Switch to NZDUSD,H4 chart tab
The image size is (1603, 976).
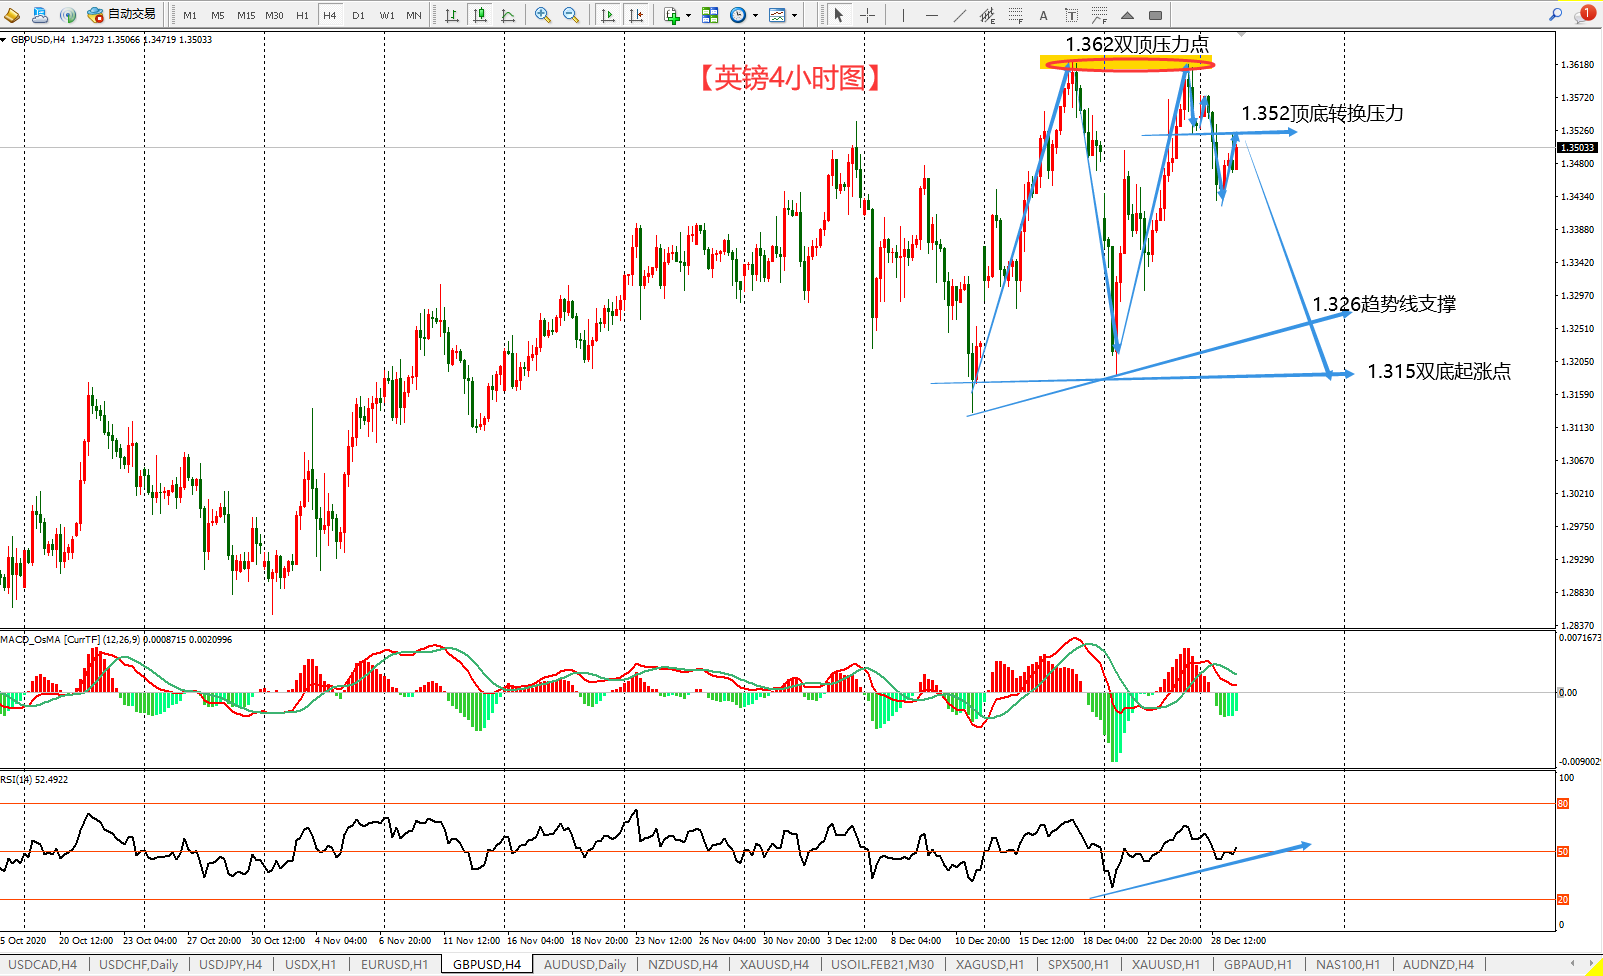pos(683,965)
